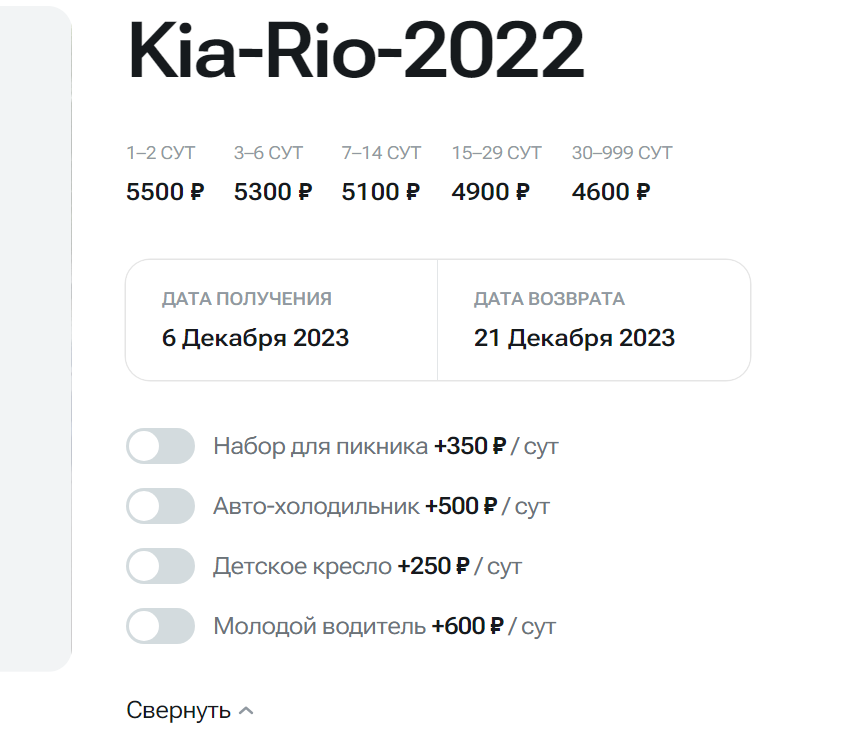Click the Набор для пикника label text
The height and width of the screenshot is (754, 841).
coord(320,446)
